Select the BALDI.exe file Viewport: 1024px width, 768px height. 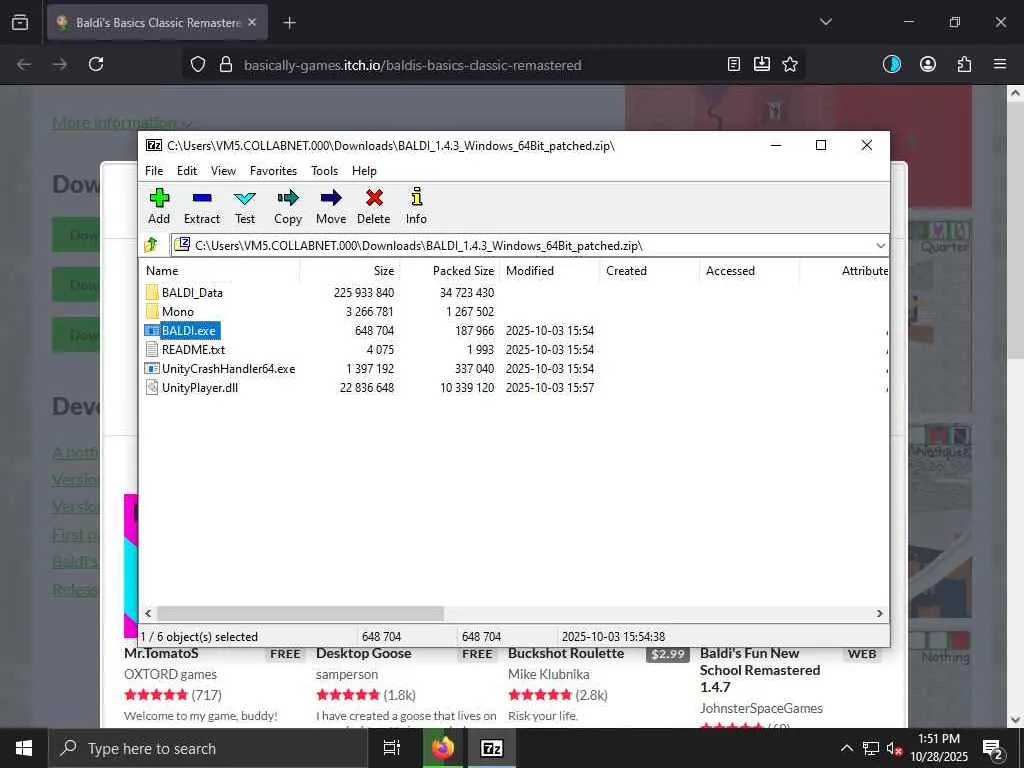coord(189,330)
